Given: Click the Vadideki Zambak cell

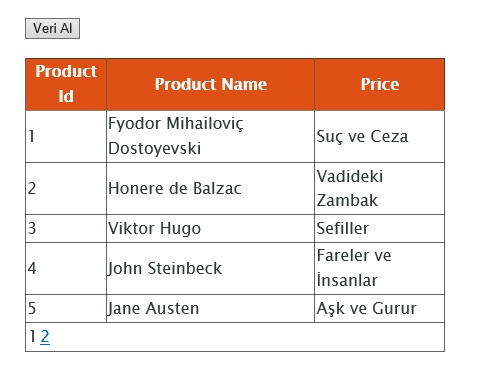Looking at the screenshot, I should click(x=379, y=189).
